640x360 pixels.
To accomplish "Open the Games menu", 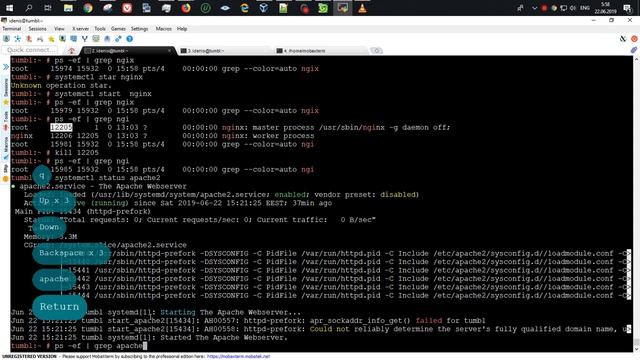I will click(x=118, y=29).
